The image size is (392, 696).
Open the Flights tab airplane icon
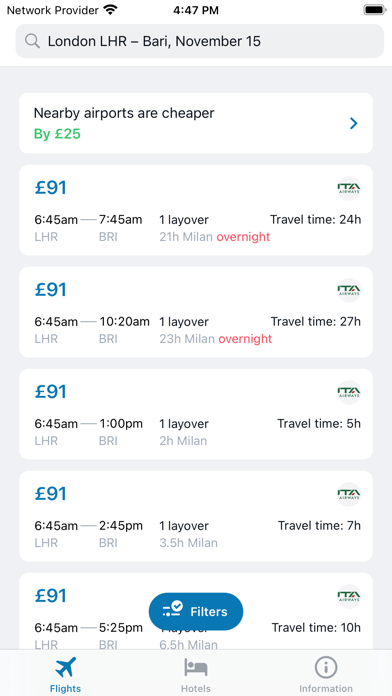click(65, 667)
